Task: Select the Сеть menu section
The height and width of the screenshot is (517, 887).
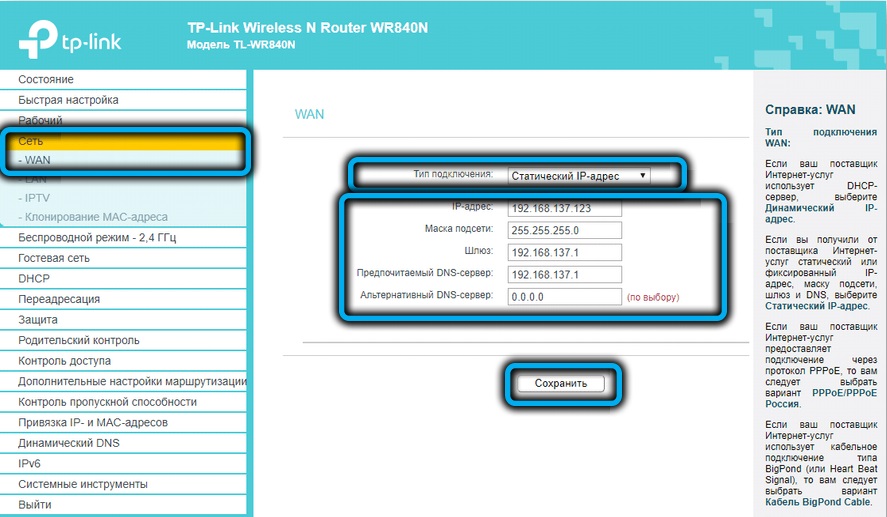Action: pos(123,141)
